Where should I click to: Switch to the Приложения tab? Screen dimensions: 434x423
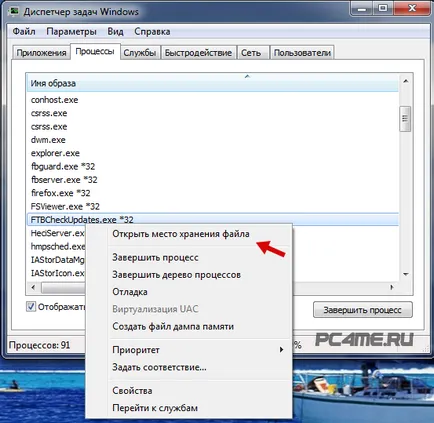tap(41, 53)
